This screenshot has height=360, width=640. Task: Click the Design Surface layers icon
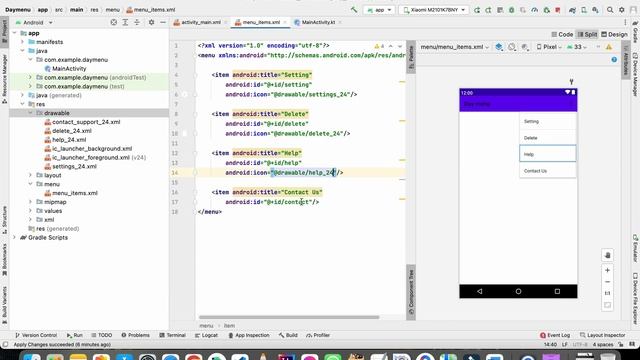[499, 47]
